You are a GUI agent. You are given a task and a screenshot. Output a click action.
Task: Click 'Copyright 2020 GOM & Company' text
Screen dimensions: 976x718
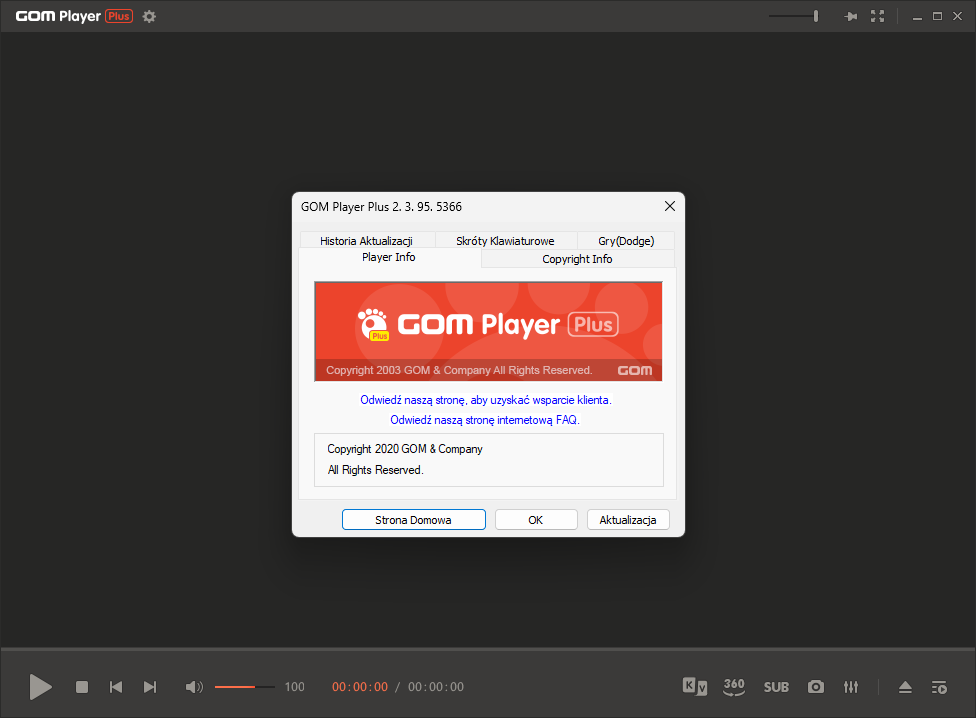[405, 449]
